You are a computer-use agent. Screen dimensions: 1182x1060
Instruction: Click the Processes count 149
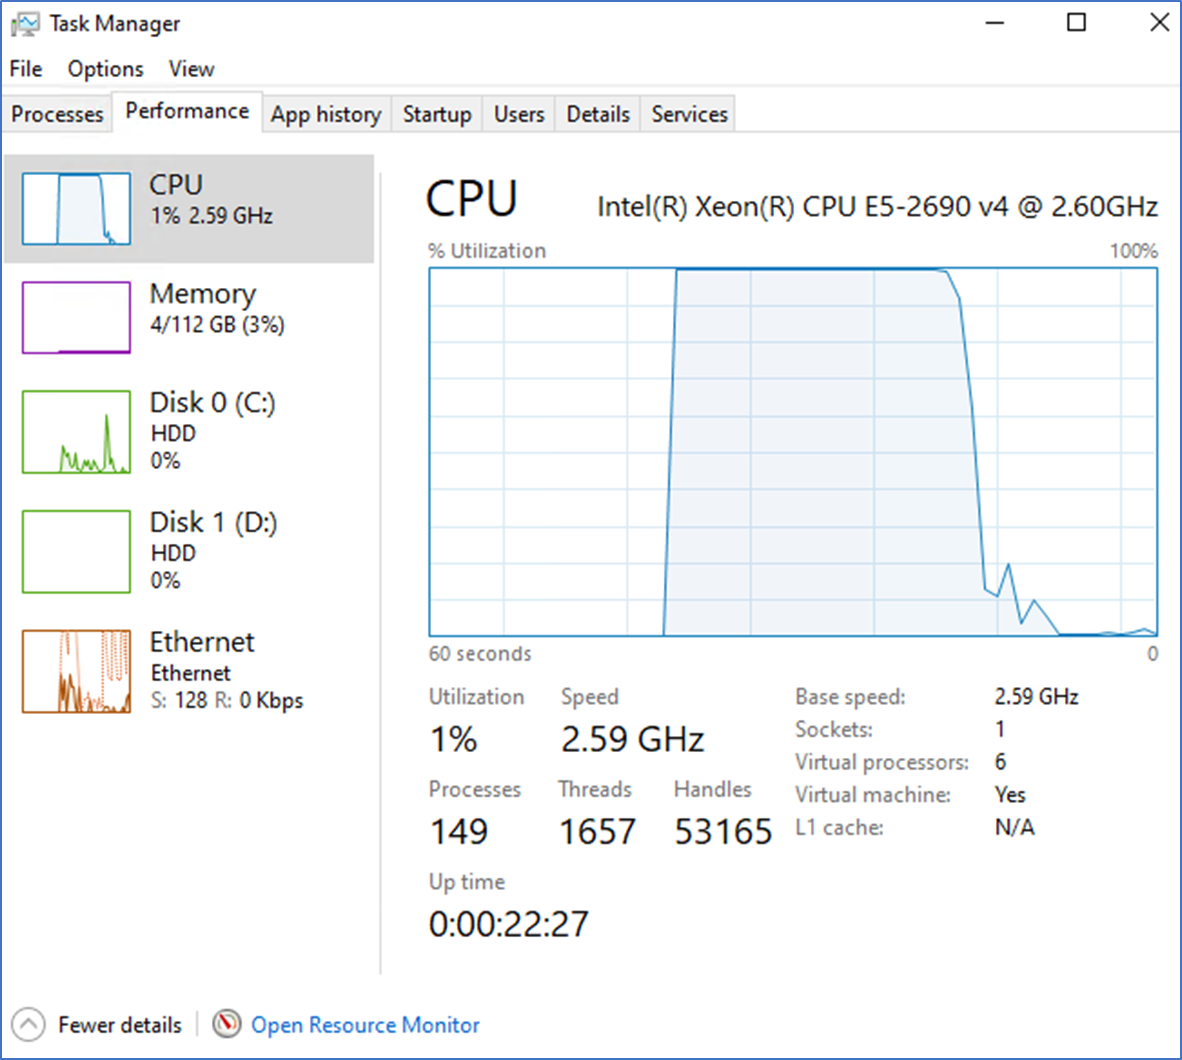click(x=459, y=832)
